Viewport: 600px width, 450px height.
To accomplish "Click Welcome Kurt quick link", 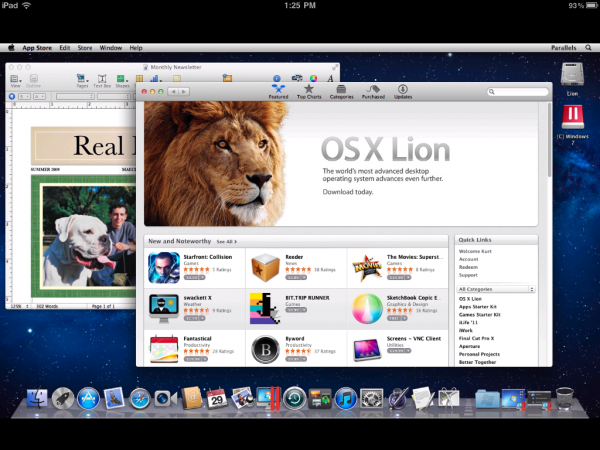I will click(475, 251).
